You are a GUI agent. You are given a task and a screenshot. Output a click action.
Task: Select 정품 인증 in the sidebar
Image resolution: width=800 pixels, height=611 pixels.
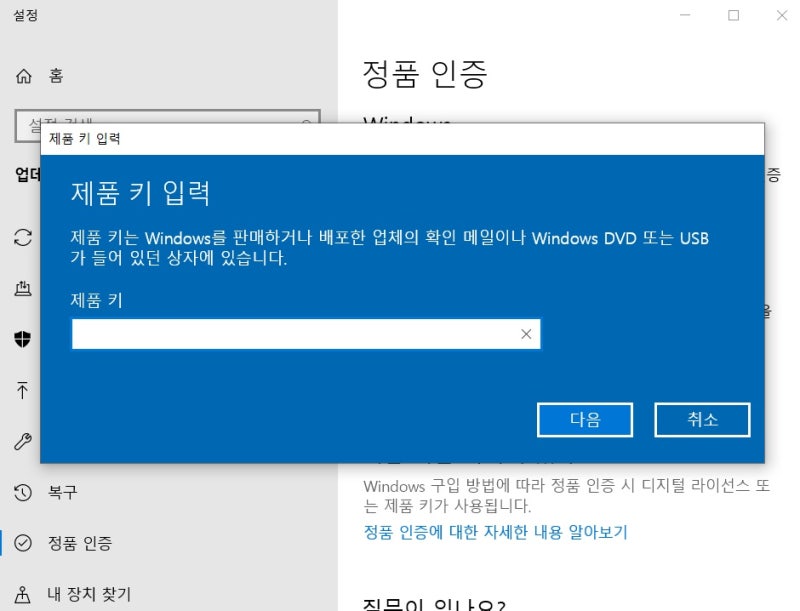click(x=80, y=543)
